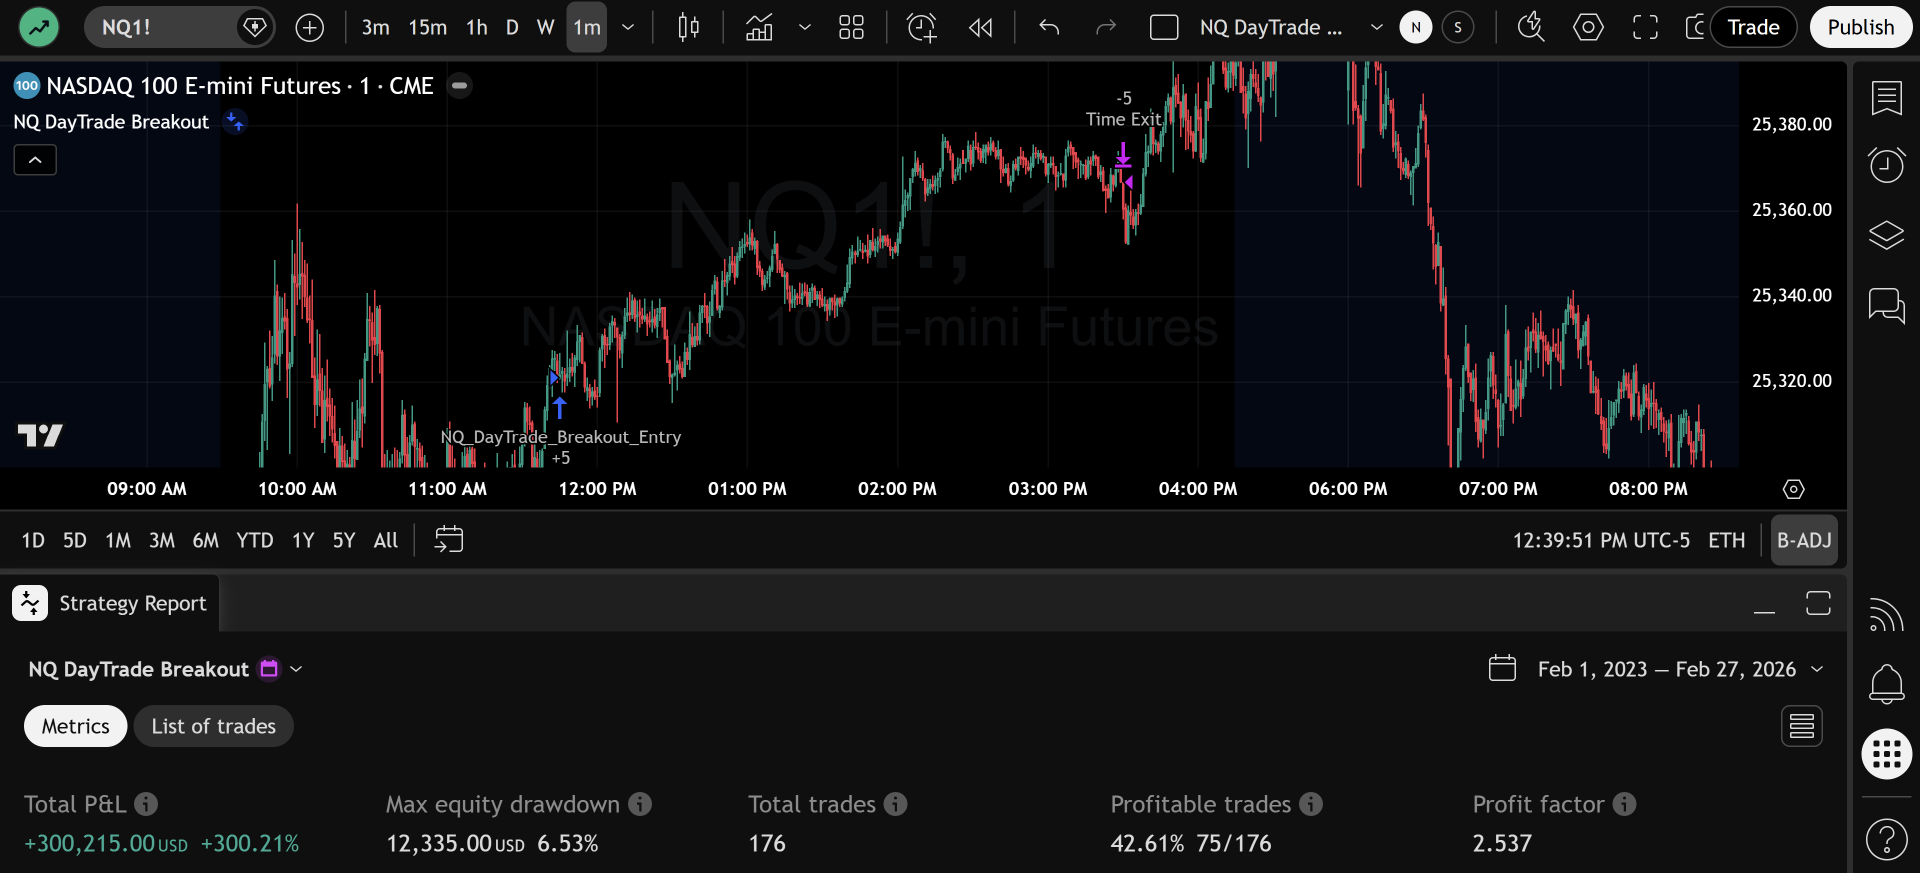This screenshot has height=873, width=1920.
Task: Select the All date range
Action: 385,541
